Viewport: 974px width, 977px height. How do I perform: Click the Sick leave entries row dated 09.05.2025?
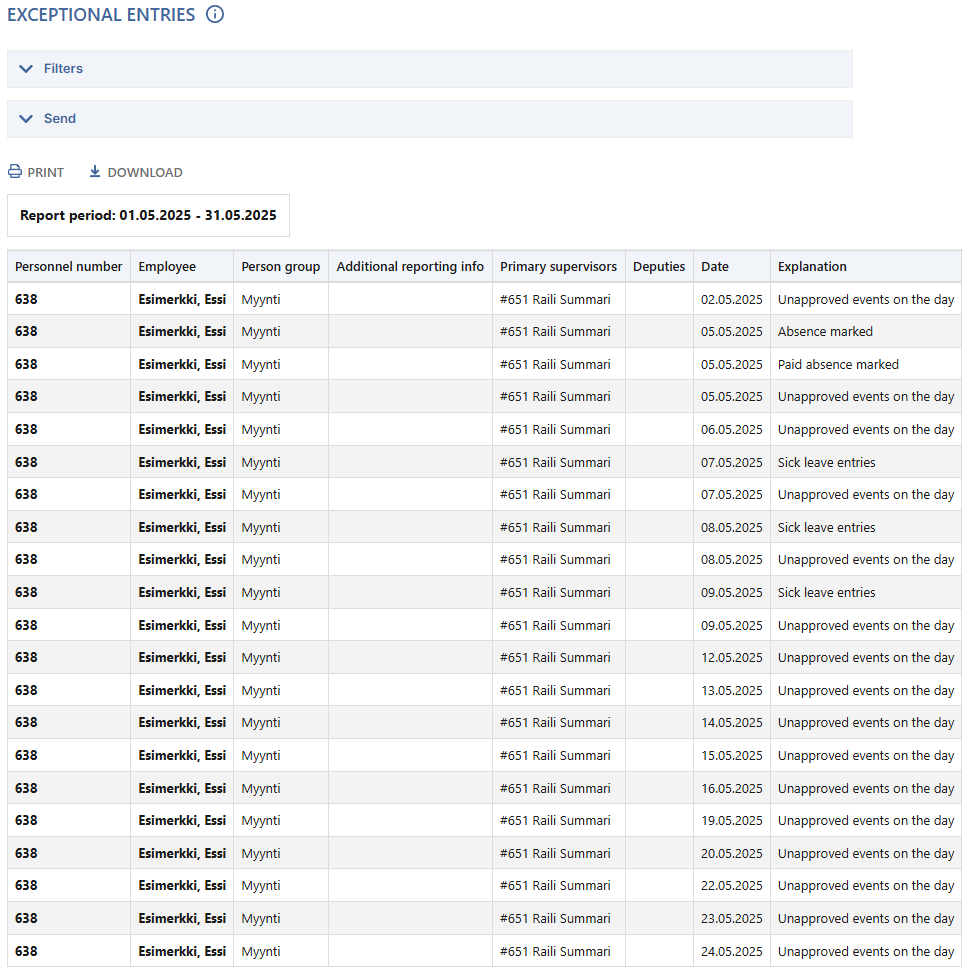484,593
